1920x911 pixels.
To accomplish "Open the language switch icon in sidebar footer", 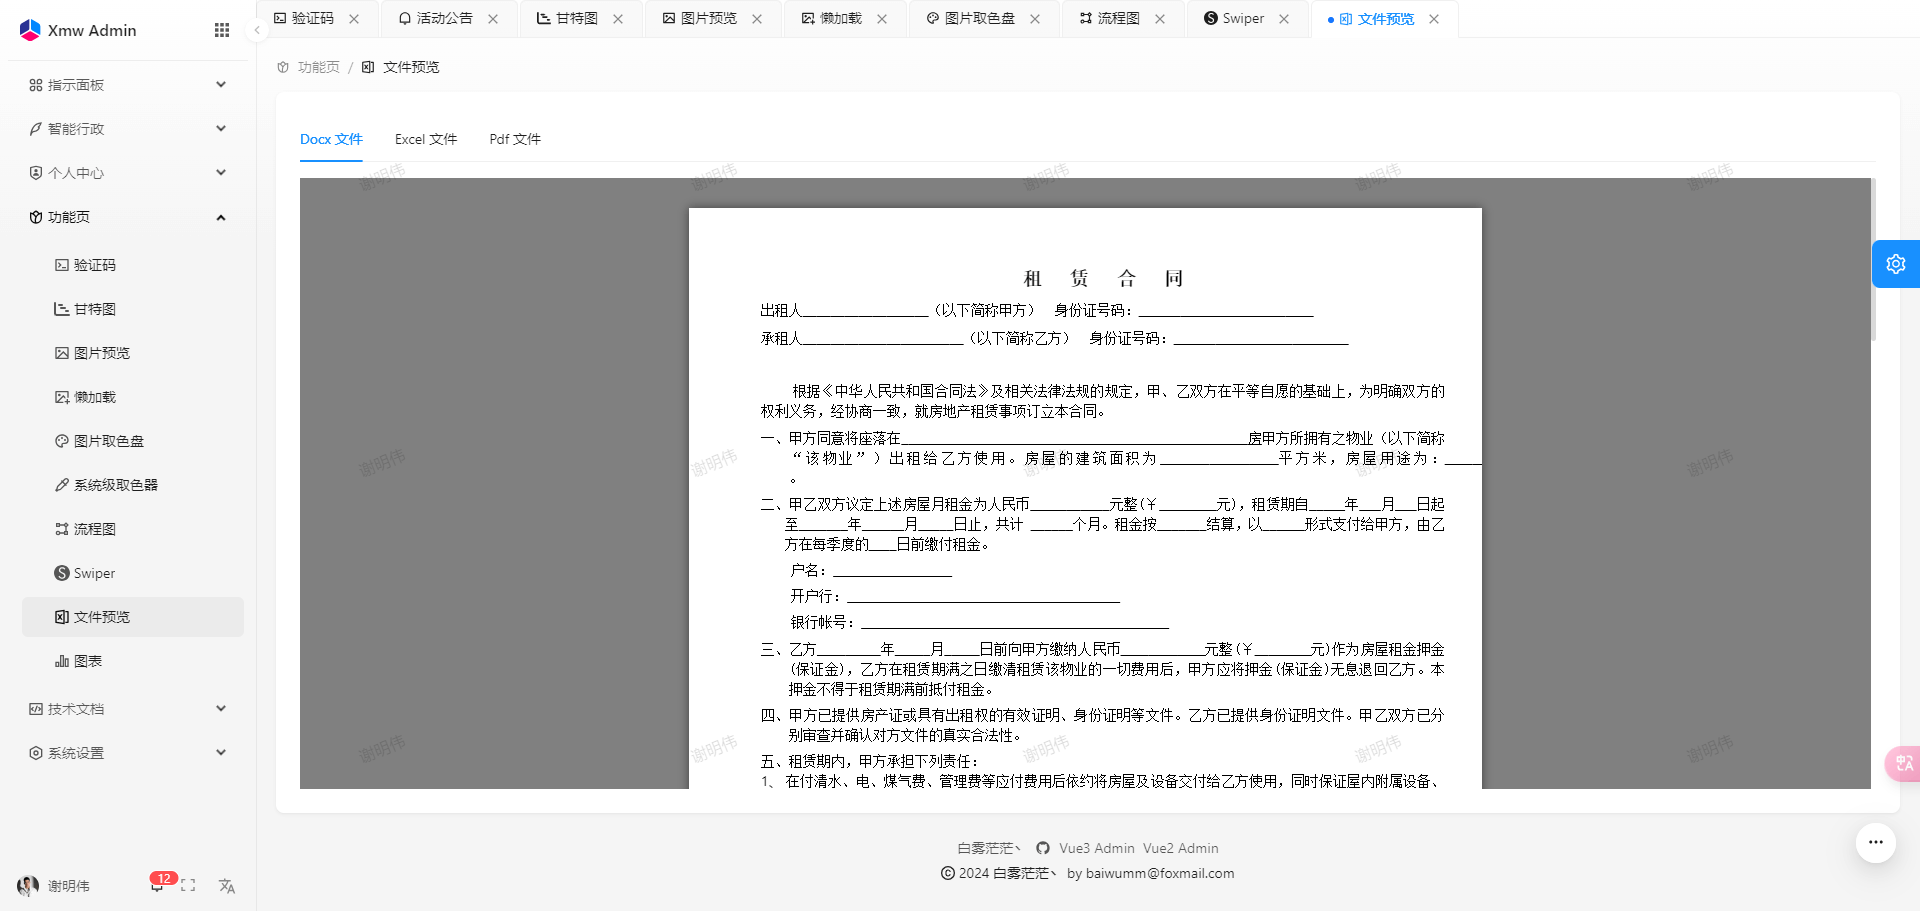I will (x=227, y=885).
